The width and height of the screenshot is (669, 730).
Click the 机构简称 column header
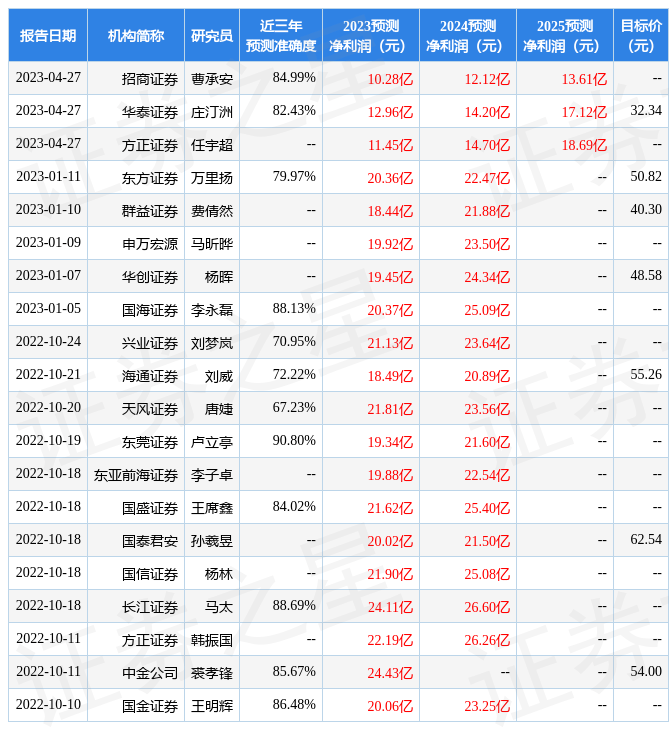(136, 35)
